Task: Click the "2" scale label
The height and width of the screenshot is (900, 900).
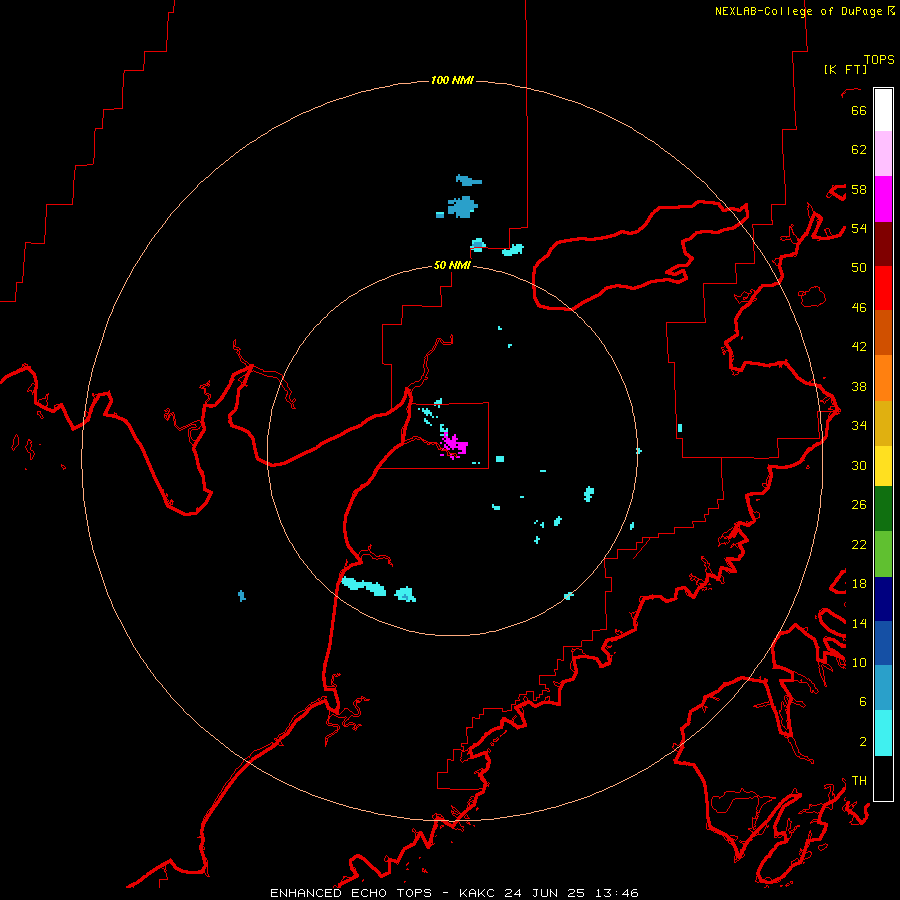Action: pos(863,742)
